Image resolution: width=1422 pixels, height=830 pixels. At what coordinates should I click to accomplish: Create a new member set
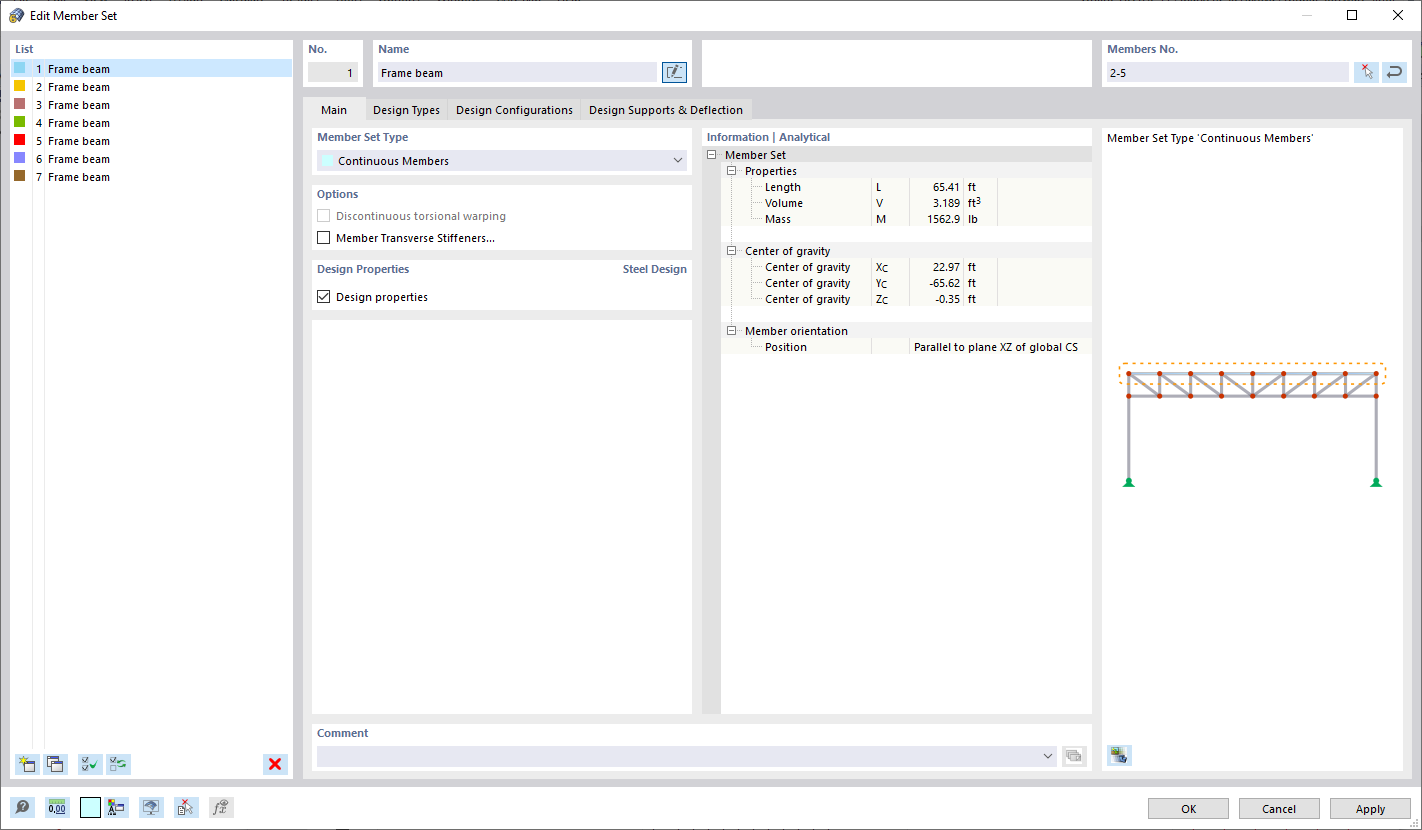click(27, 764)
